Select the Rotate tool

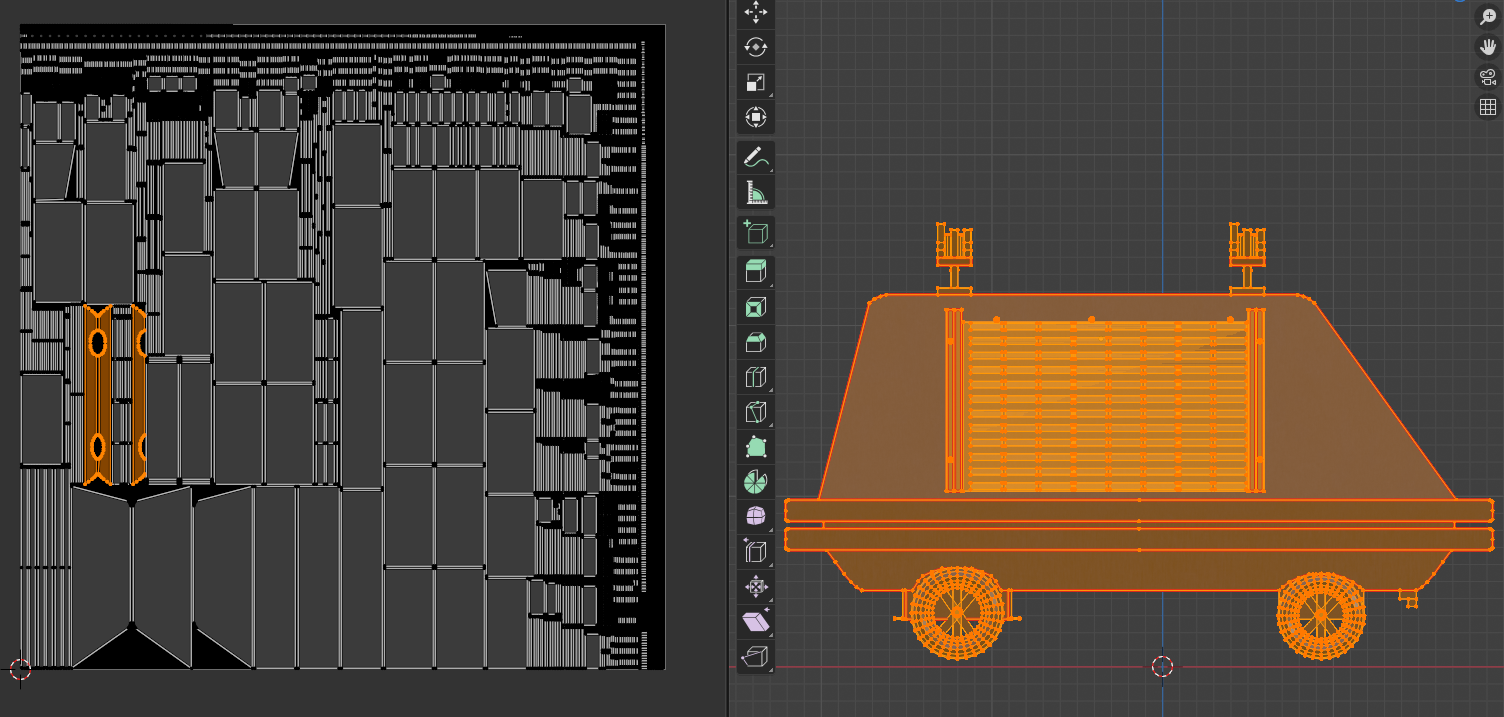756,47
